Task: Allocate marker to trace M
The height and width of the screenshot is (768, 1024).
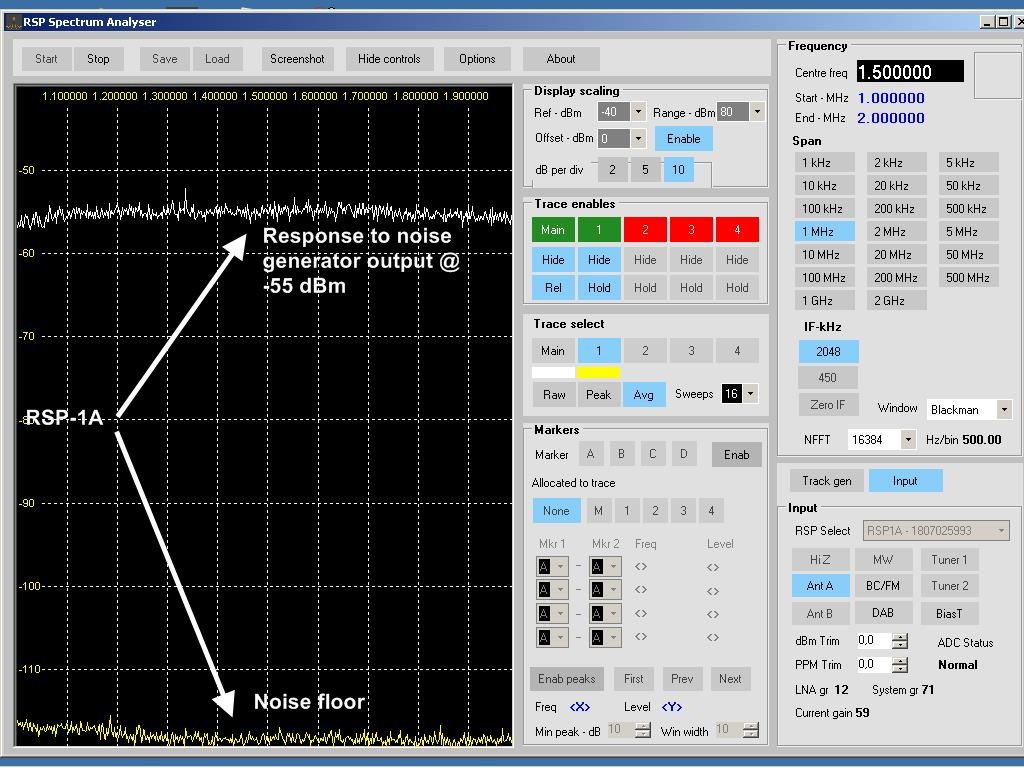Action: [598, 511]
